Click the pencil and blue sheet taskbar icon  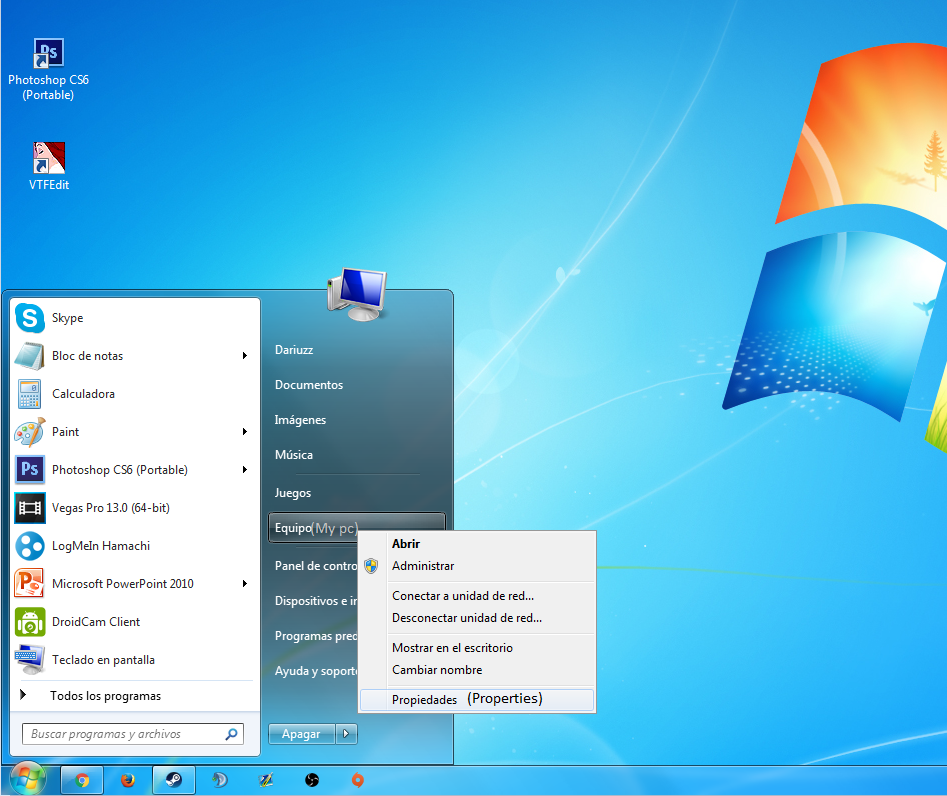[266, 780]
